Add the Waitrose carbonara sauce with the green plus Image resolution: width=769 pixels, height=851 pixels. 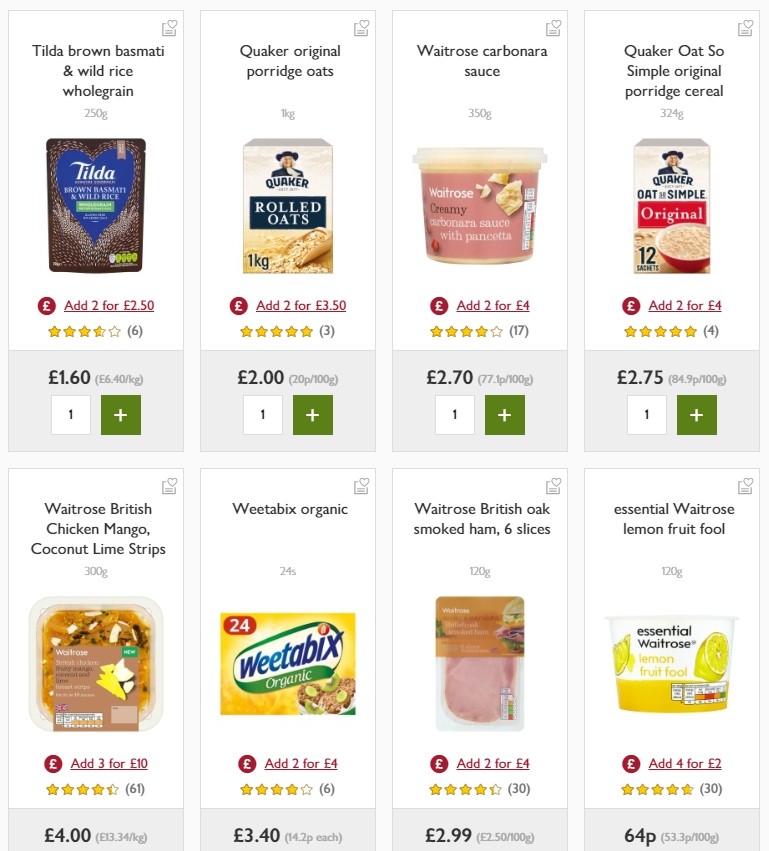[x=505, y=414]
